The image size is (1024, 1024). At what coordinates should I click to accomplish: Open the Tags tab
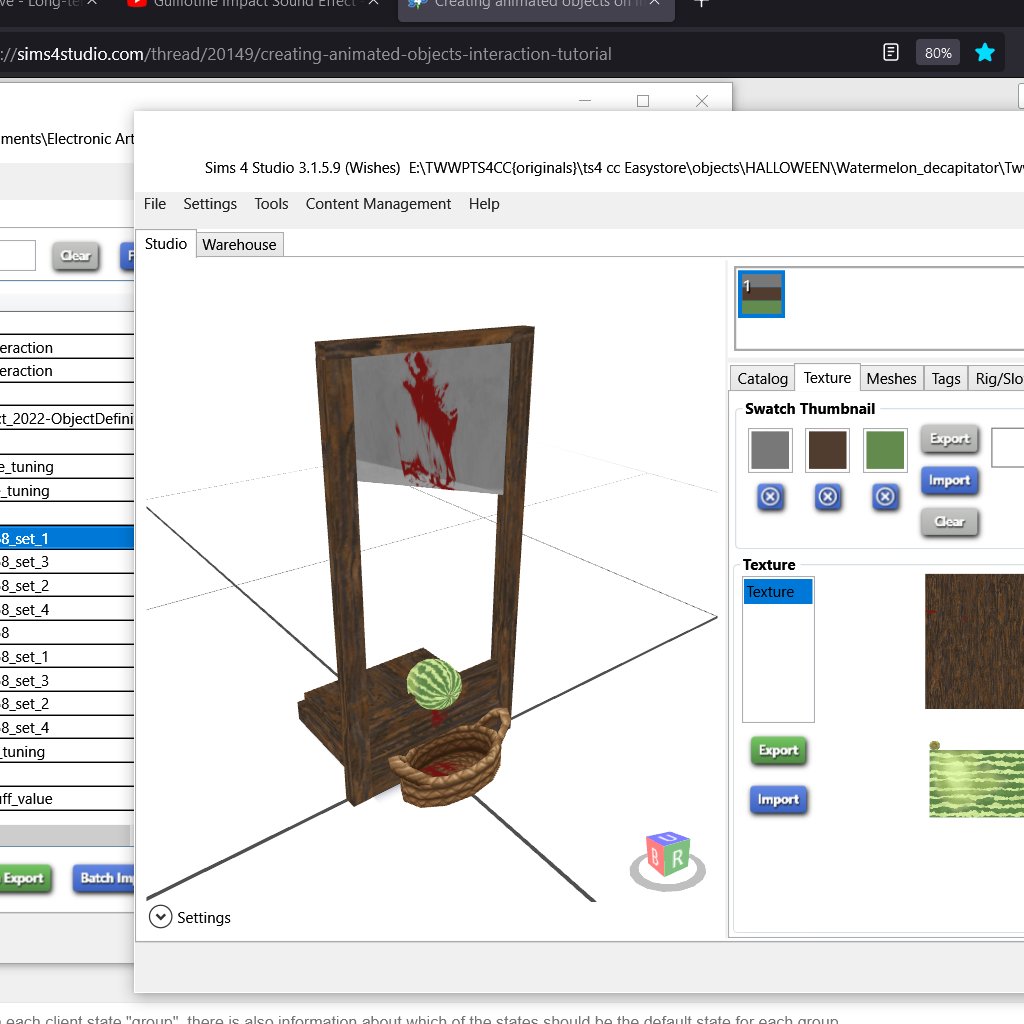946,379
